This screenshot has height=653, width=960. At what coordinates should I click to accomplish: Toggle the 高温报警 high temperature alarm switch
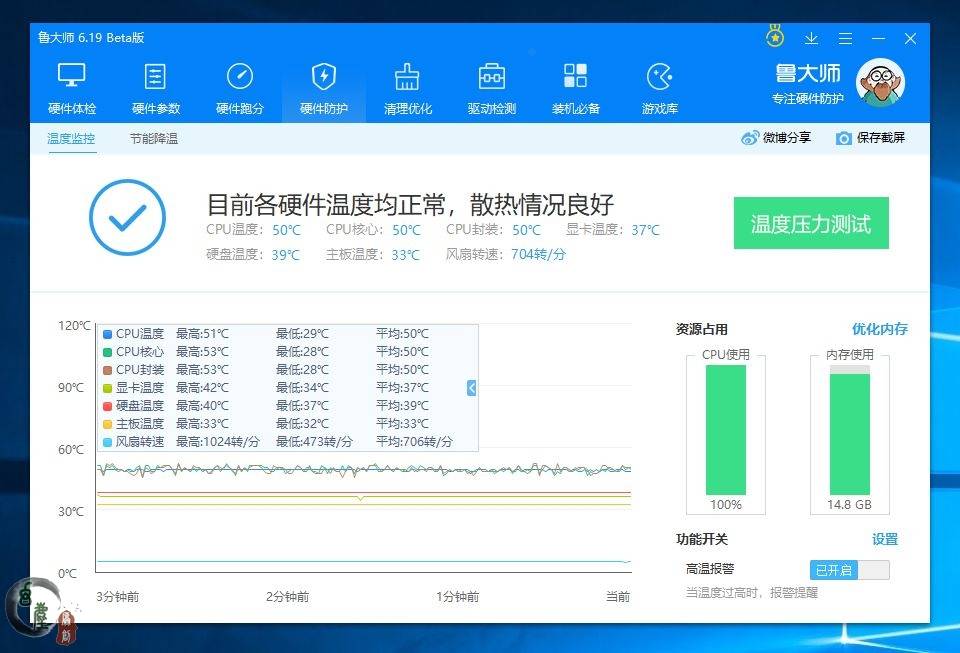click(x=849, y=570)
